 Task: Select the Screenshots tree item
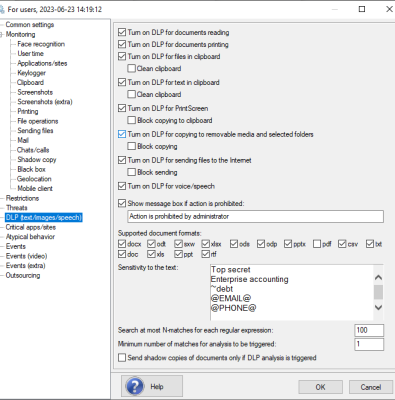[x=35, y=92]
